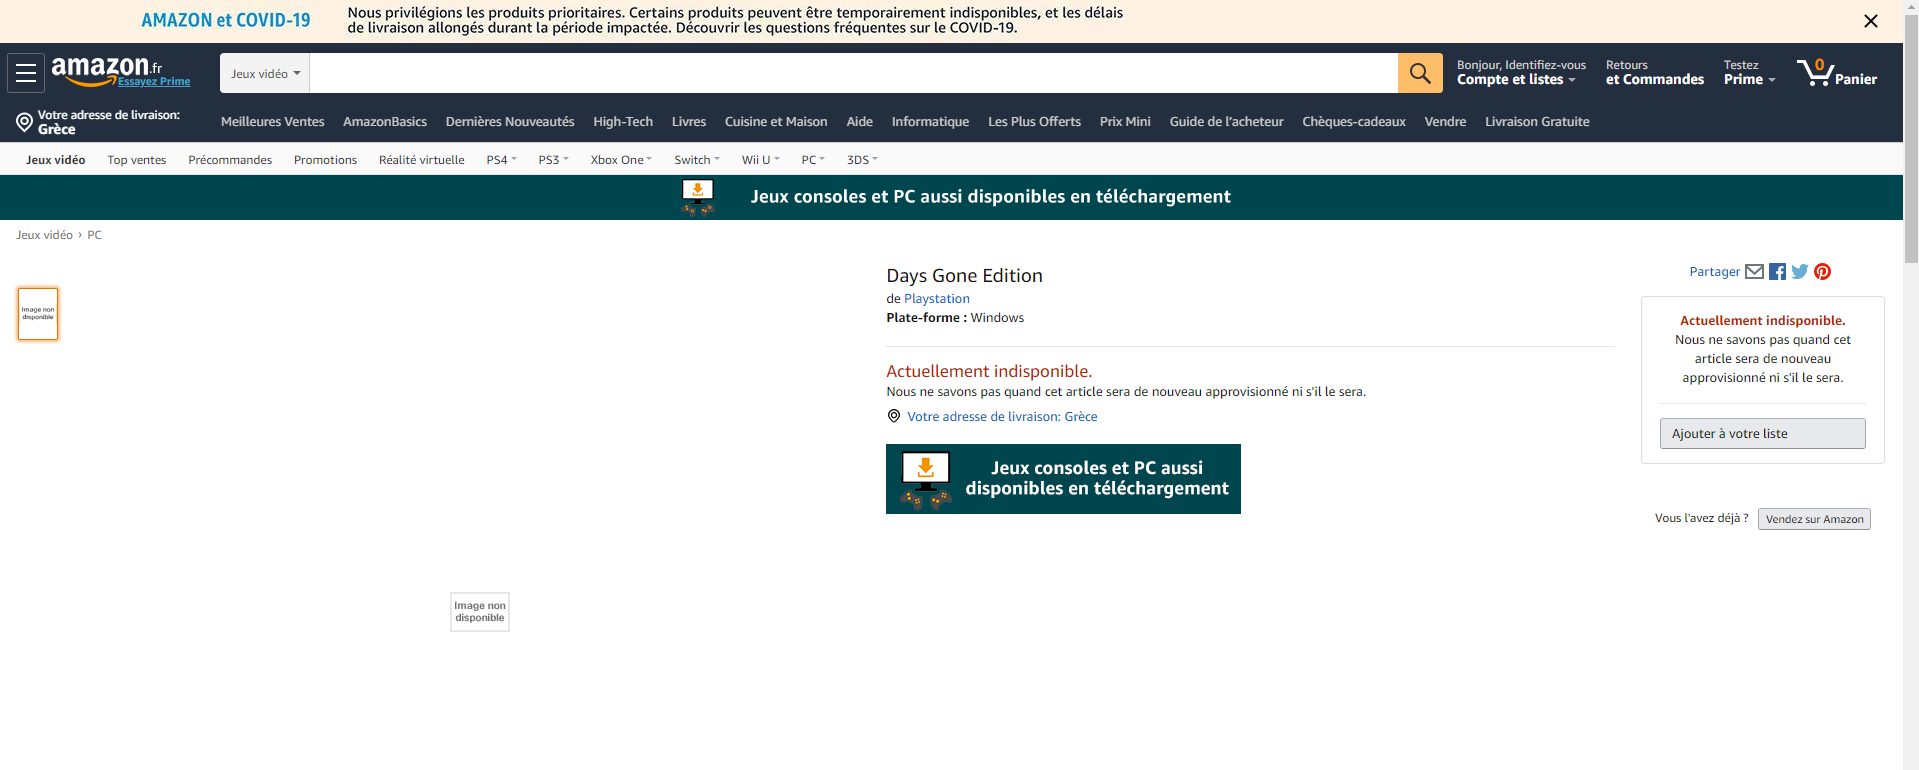Open the Aide help page
The width and height of the screenshot is (1919, 770).
click(860, 122)
